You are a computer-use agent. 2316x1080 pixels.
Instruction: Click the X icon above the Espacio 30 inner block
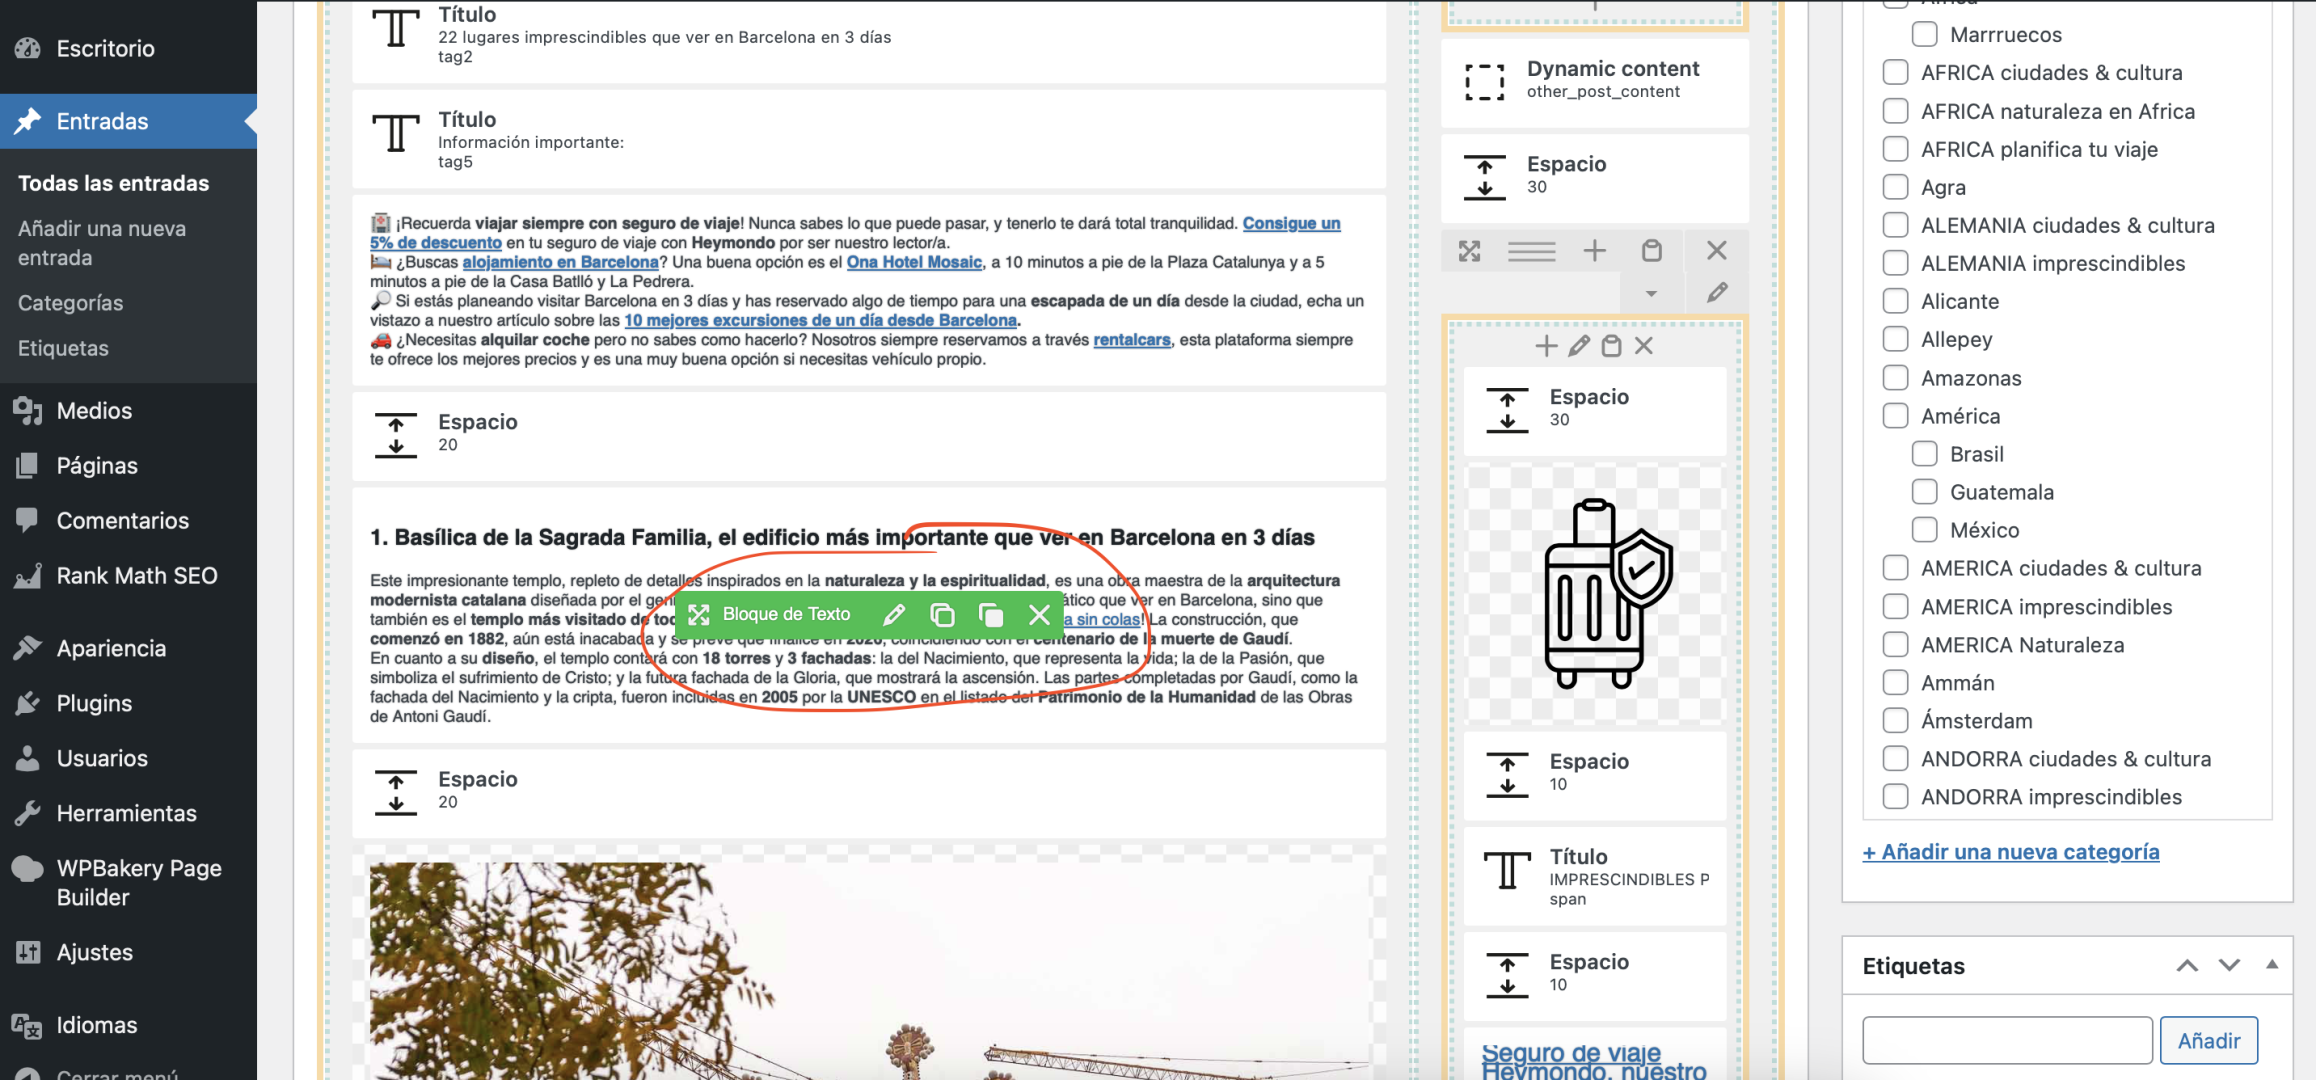tap(1644, 346)
